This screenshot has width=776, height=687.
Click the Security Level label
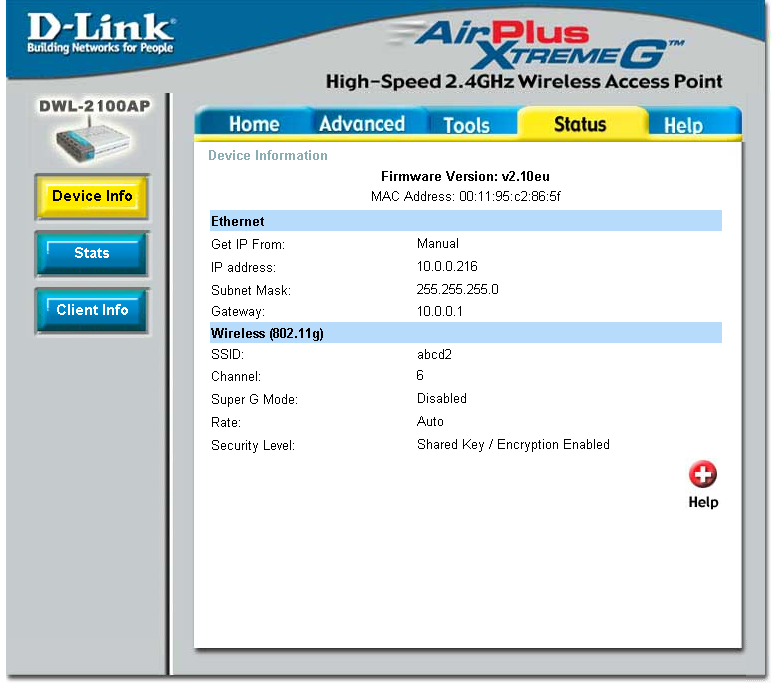tap(253, 445)
